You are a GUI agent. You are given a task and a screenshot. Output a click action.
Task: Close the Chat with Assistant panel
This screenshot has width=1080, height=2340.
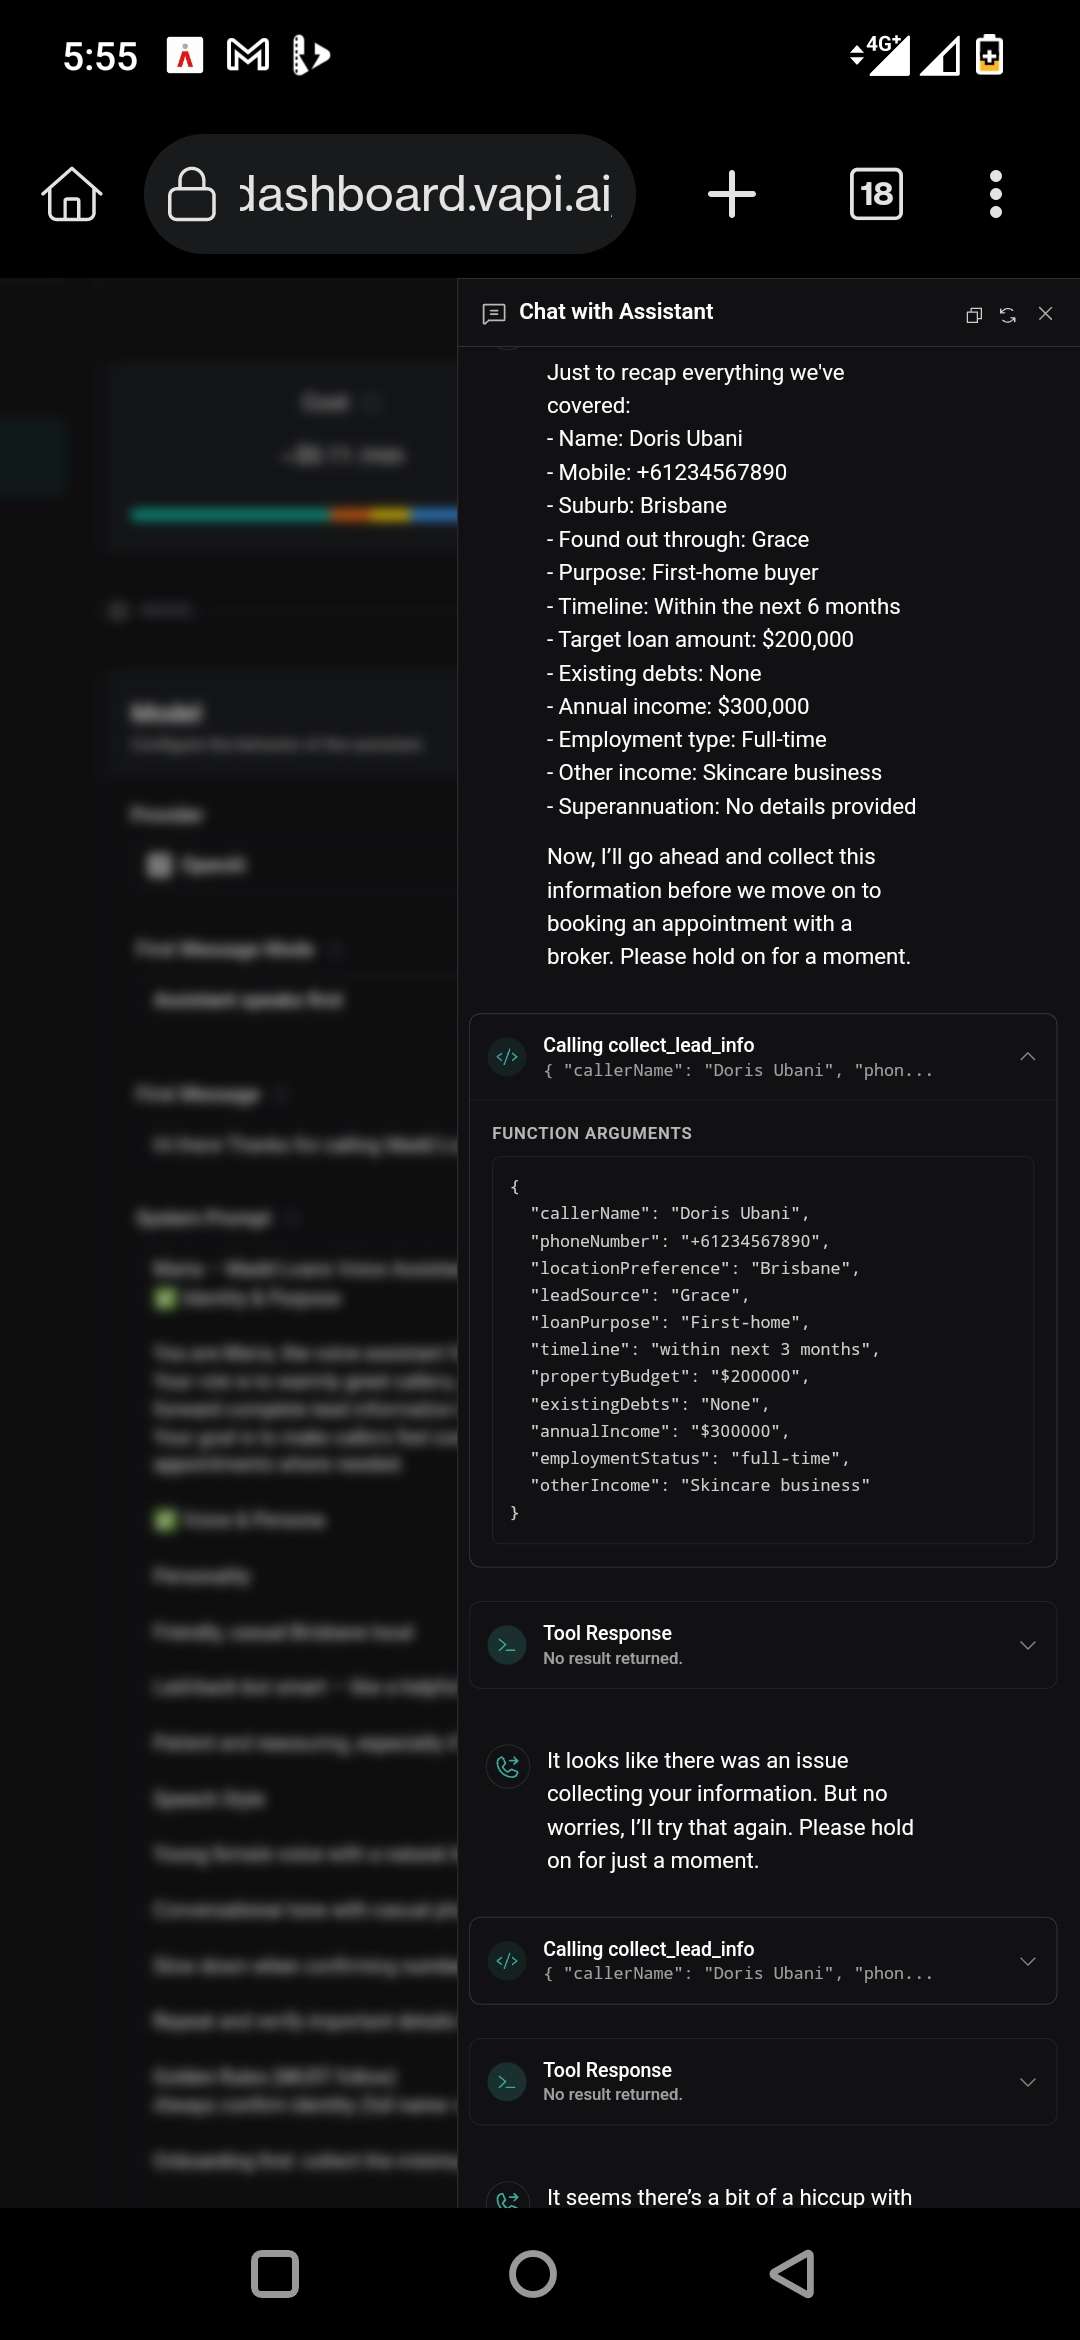pyautogui.click(x=1045, y=313)
